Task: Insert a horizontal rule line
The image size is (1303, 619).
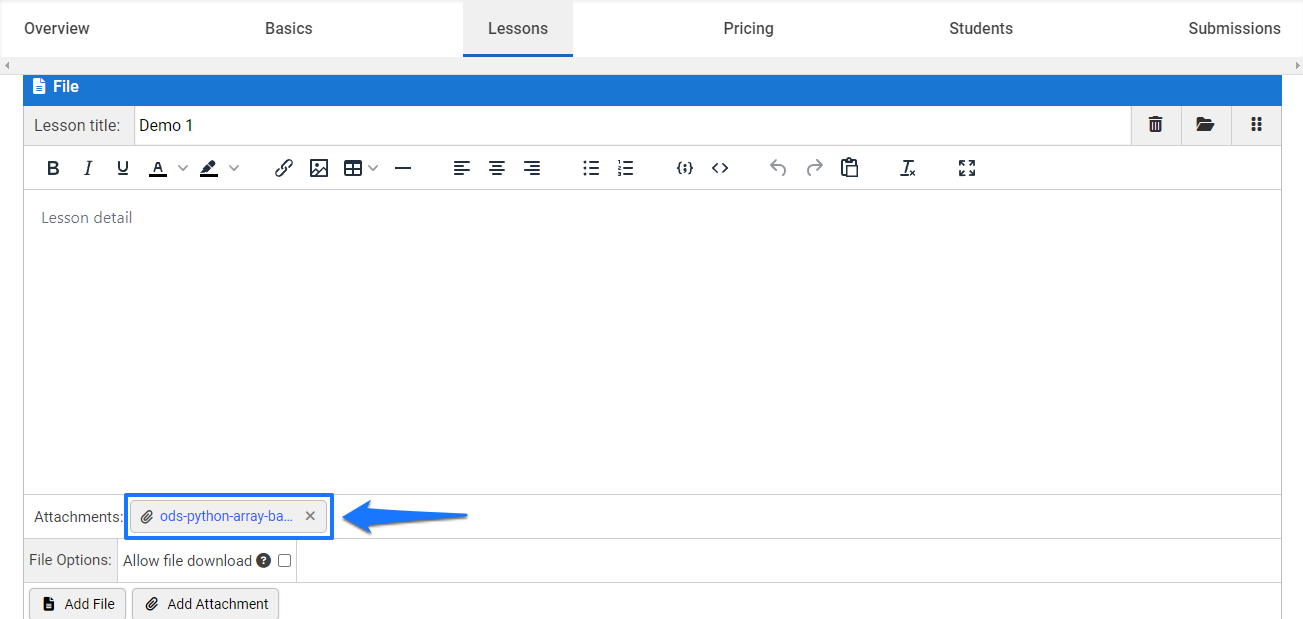Action: pos(403,168)
